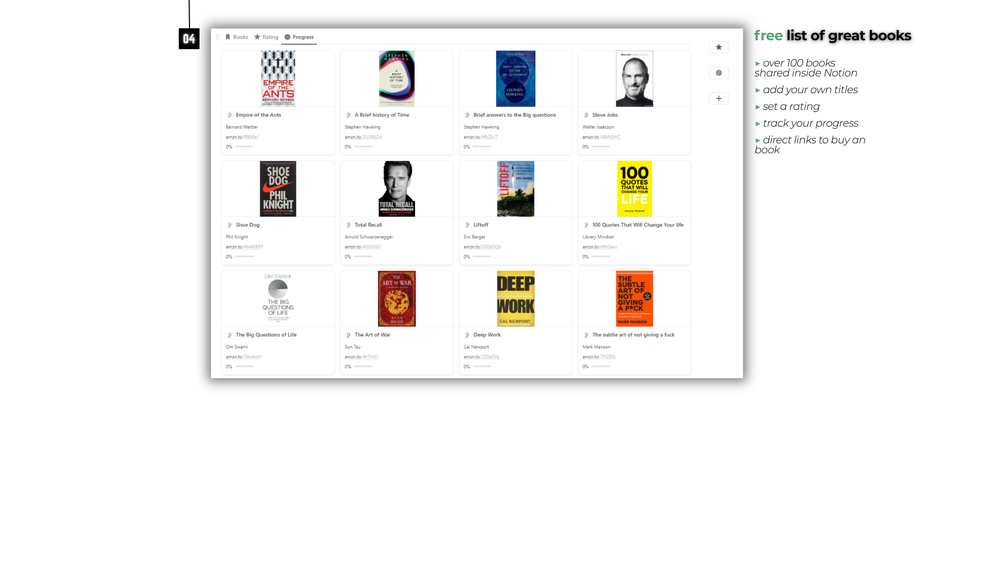Click 0% progress bar on Deep Work card
This screenshot has height=565, width=1005.
482,366
